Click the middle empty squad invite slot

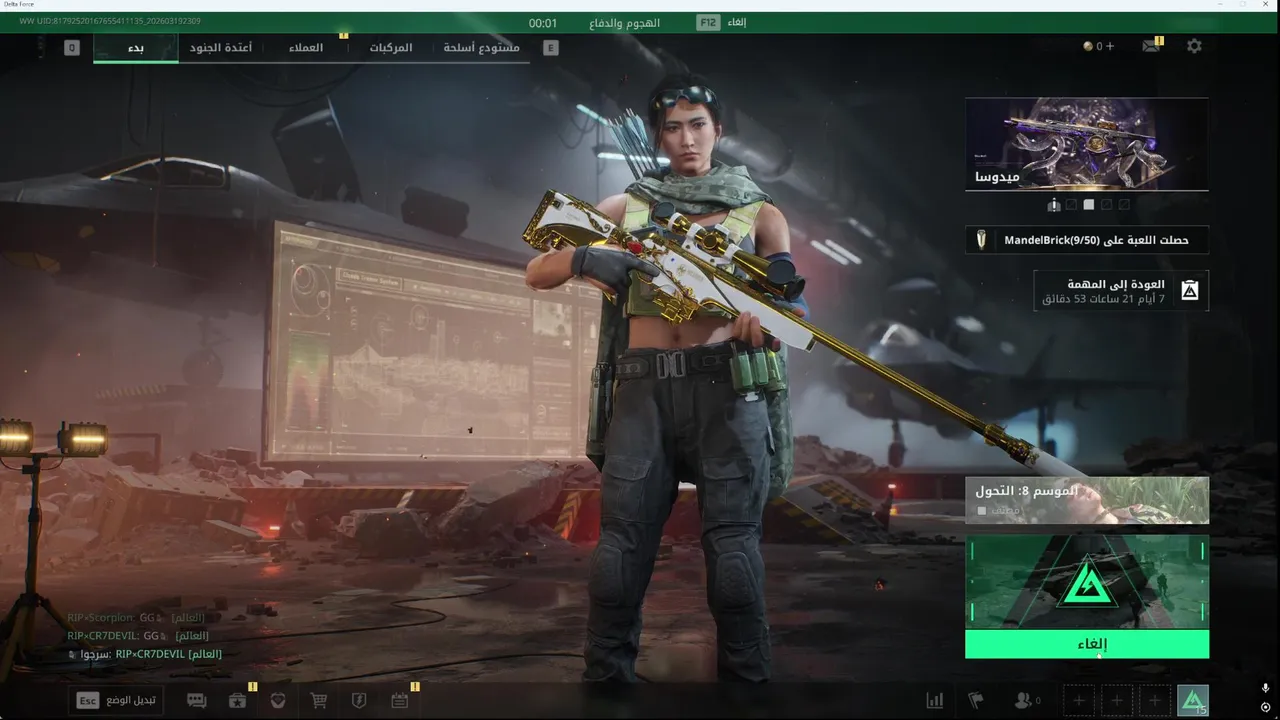(1117, 701)
